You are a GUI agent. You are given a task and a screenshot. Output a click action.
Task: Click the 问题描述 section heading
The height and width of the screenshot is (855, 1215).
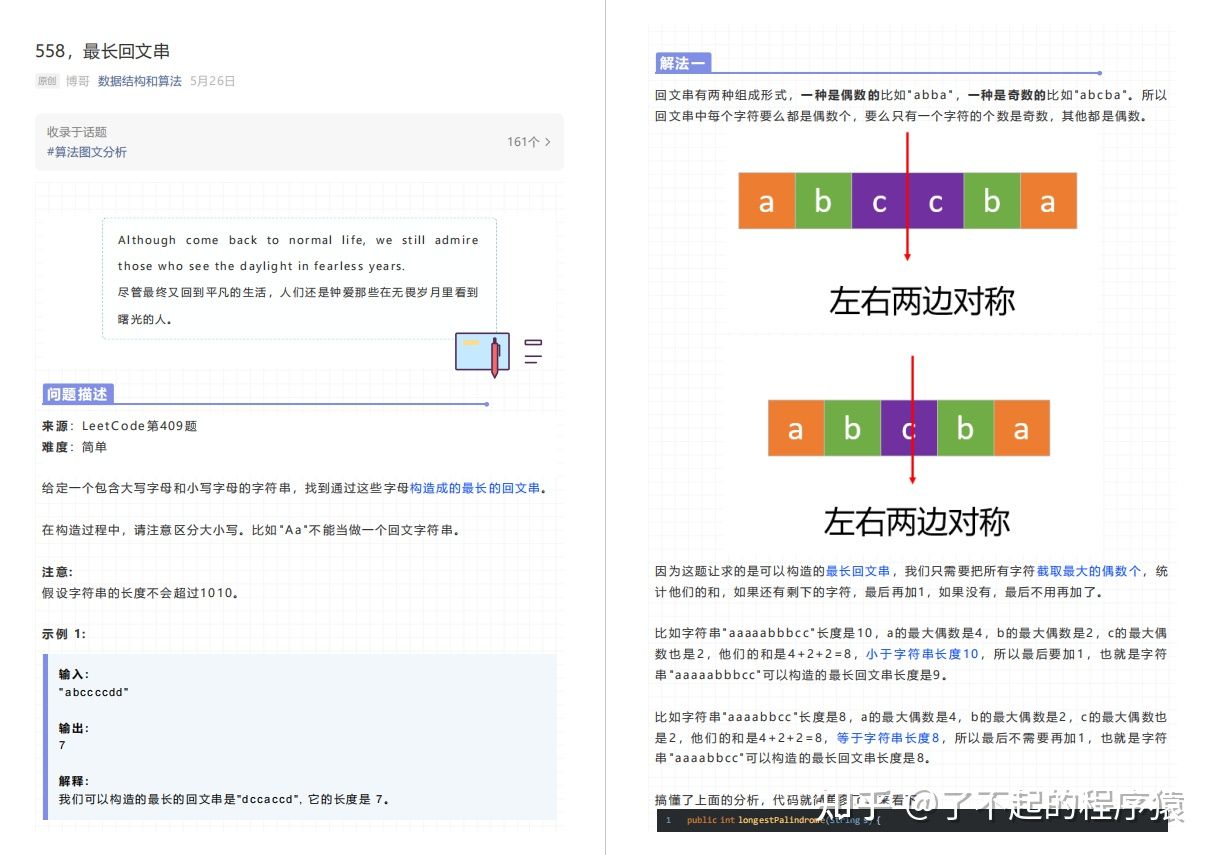coord(77,394)
